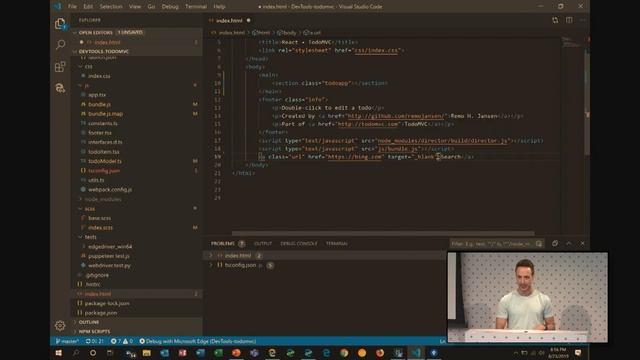The width and height of the screenshot is (640, 360).
Task: Open Cortana from the taskbar
Action: pyautogui.click(x=93, y=353)
